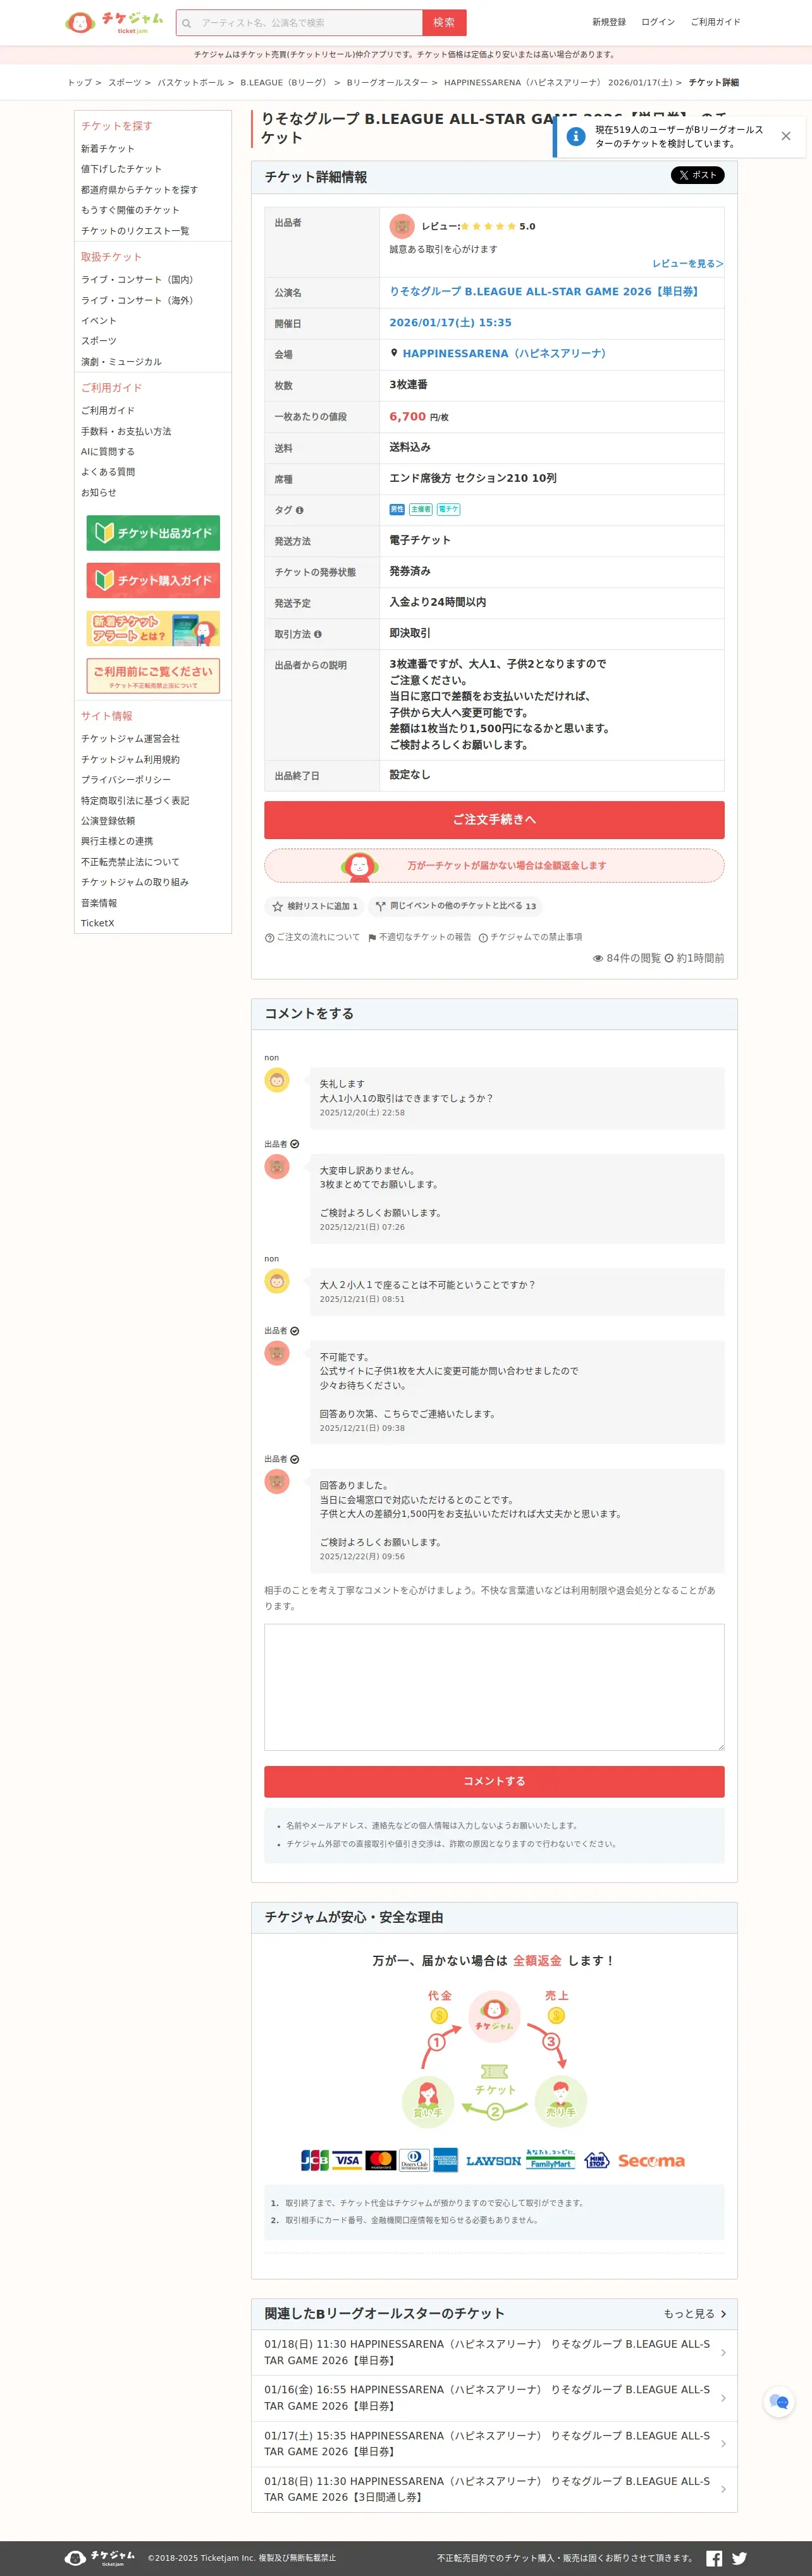Click the venue location pin icon

(394, 353)
